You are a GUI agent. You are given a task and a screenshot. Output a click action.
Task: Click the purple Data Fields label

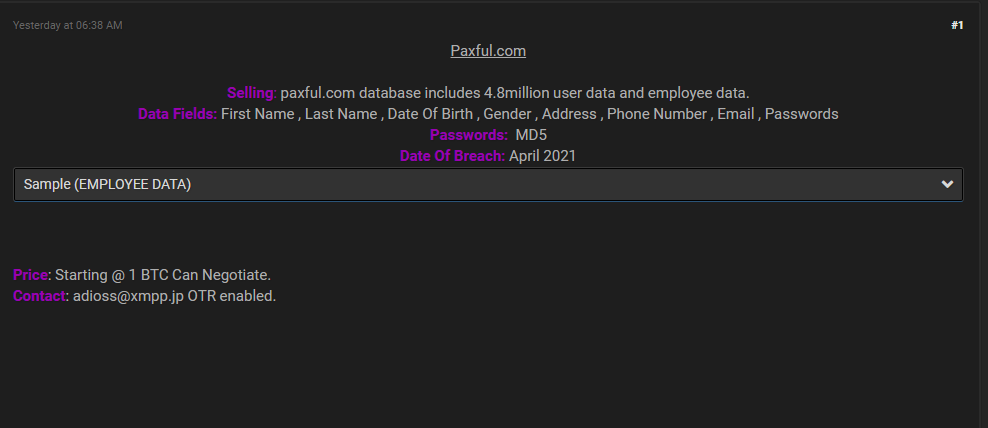pyautogui.click(x=178, y=114)
